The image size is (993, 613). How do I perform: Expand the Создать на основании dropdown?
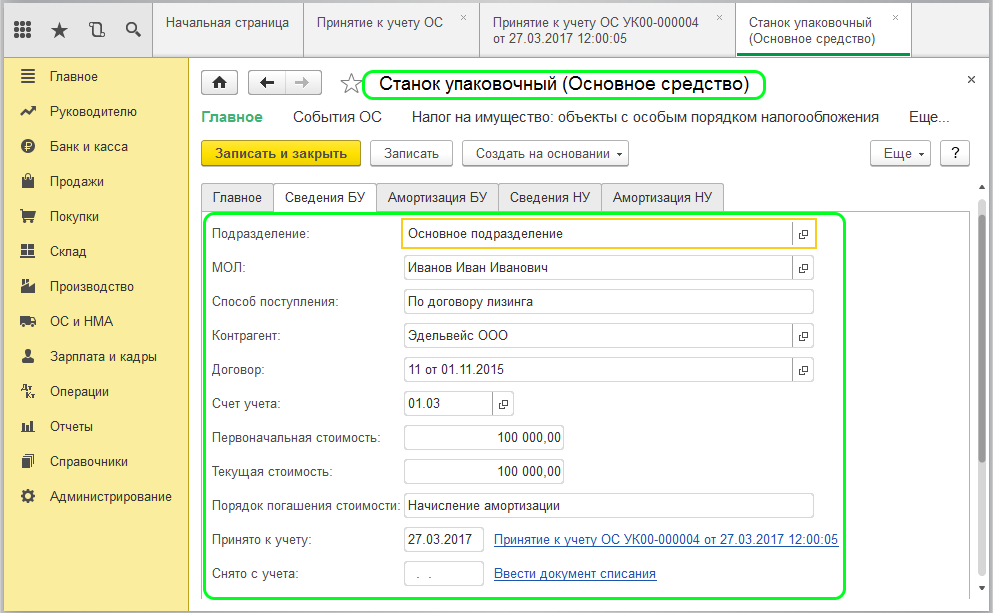pyautogui.click(x=551, y=153)
